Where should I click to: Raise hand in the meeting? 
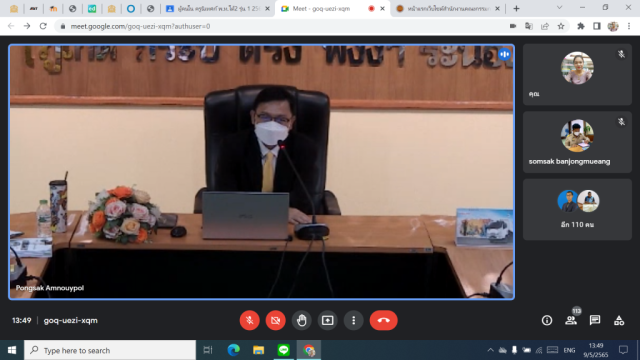pyautogui.click(x=302, y=320)
